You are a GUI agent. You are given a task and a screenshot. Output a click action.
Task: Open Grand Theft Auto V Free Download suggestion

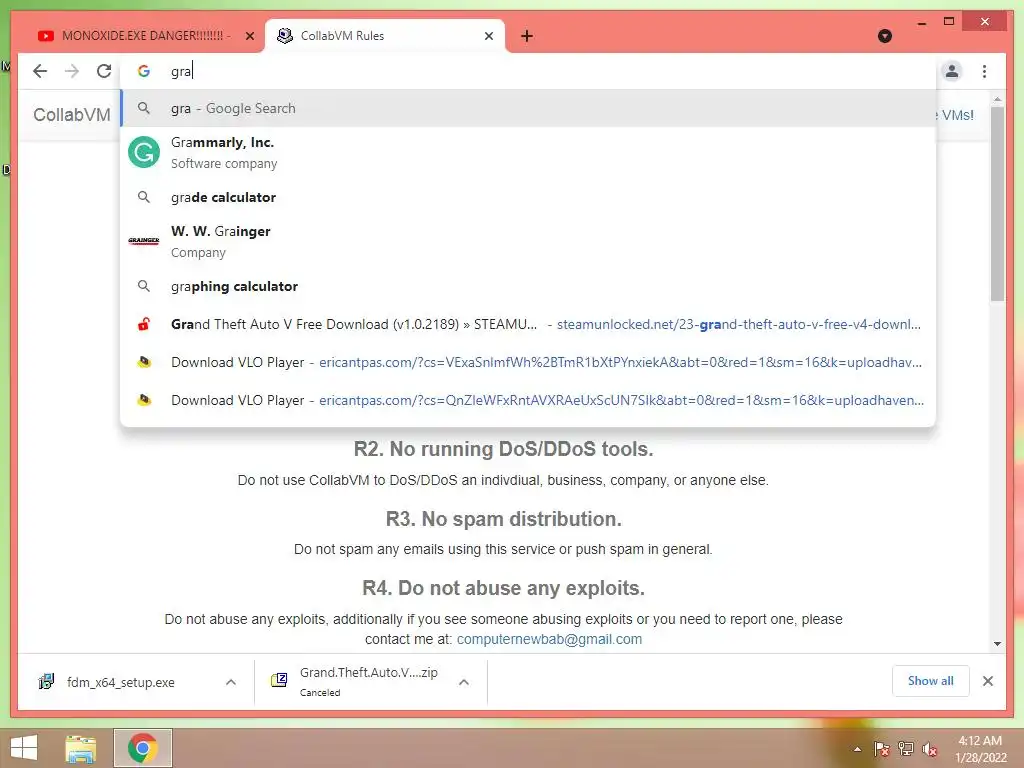click(528, 325)
